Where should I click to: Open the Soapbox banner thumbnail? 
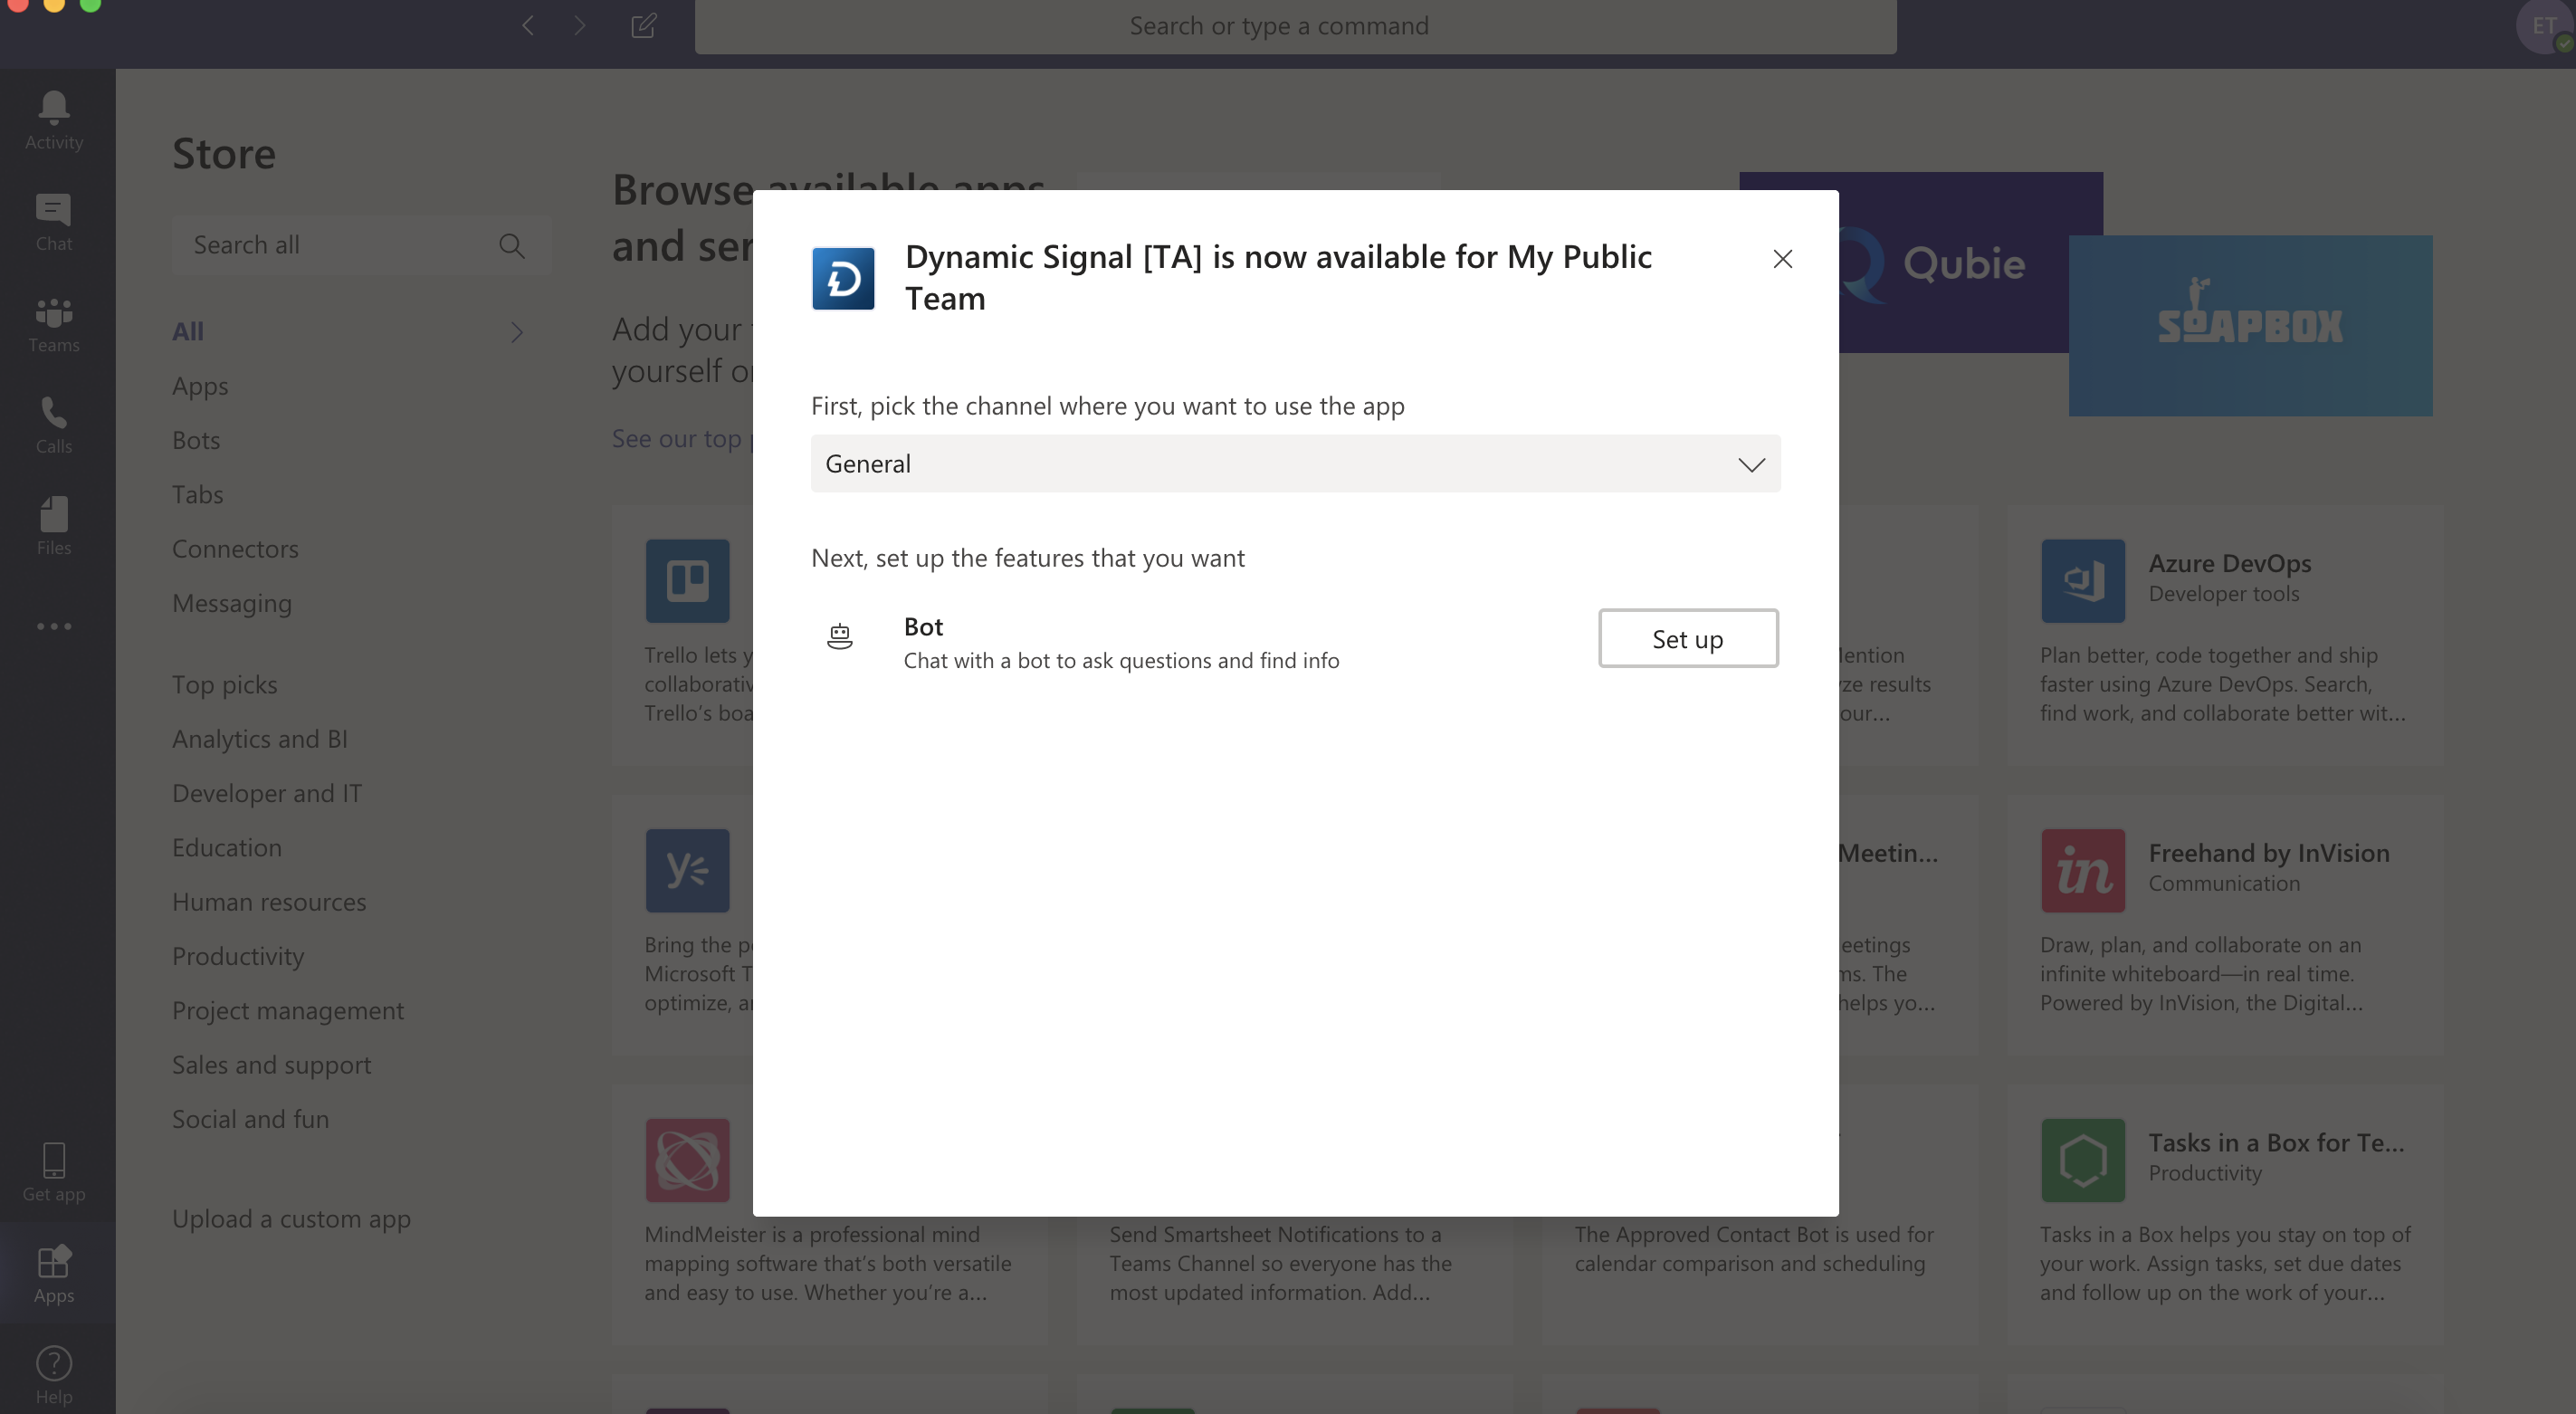point(2250,326)
